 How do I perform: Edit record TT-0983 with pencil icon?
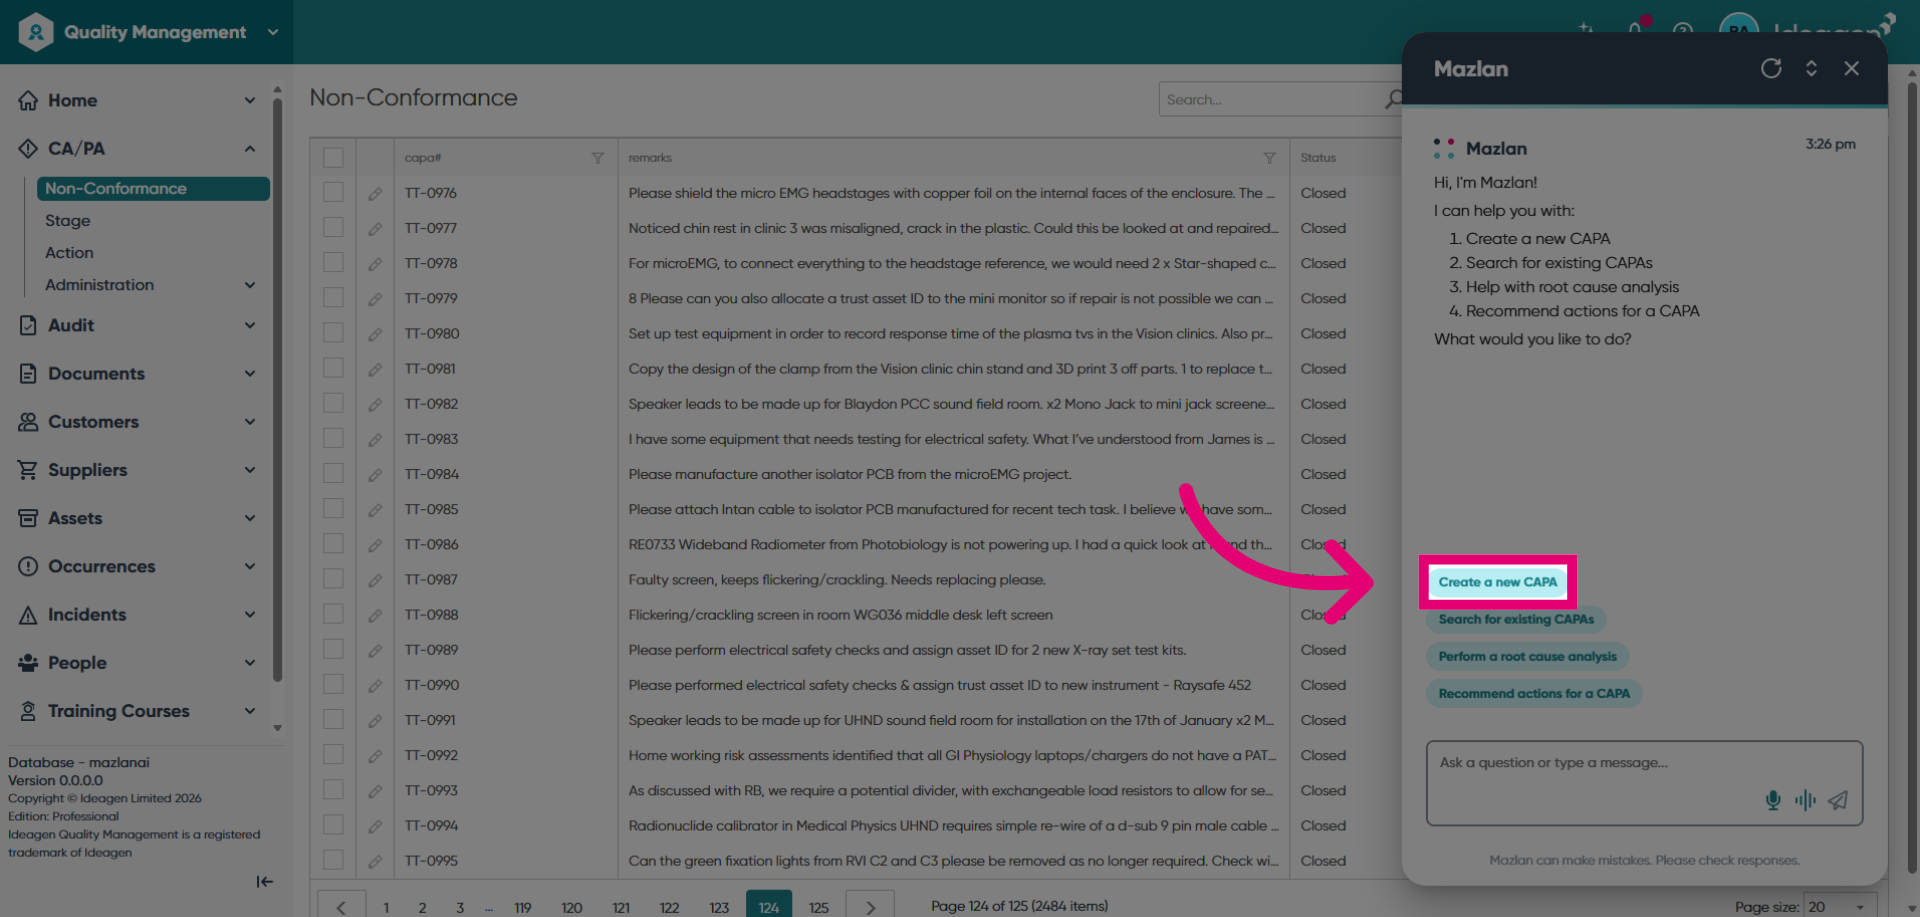pyautogui.click(x=375, y=439)
